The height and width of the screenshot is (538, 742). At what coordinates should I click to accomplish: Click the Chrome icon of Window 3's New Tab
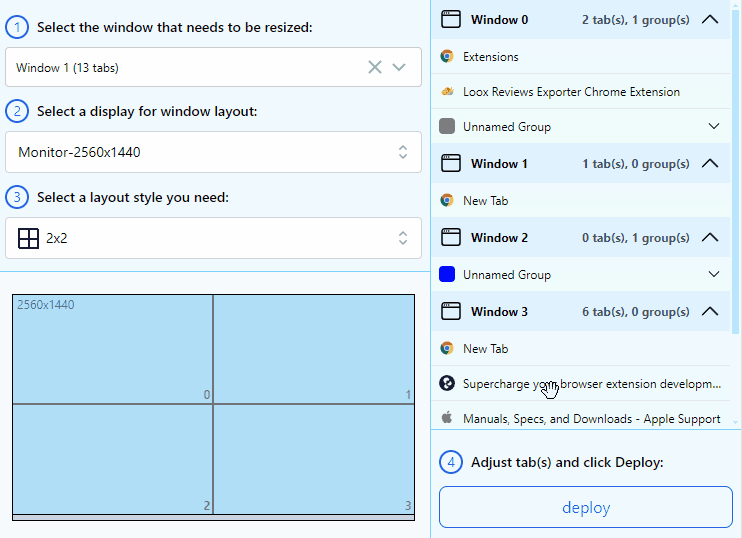point(447,348)
